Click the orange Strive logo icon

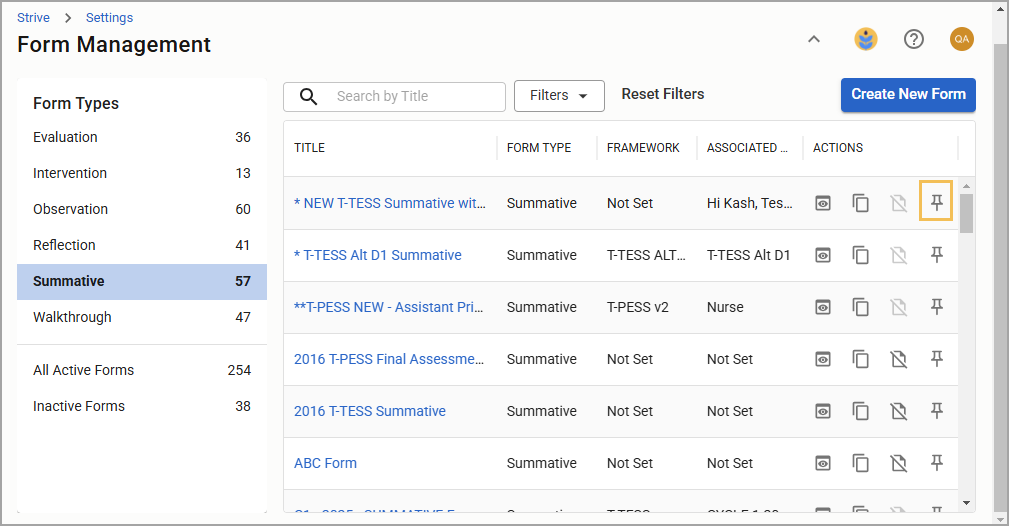pos(866,39)
